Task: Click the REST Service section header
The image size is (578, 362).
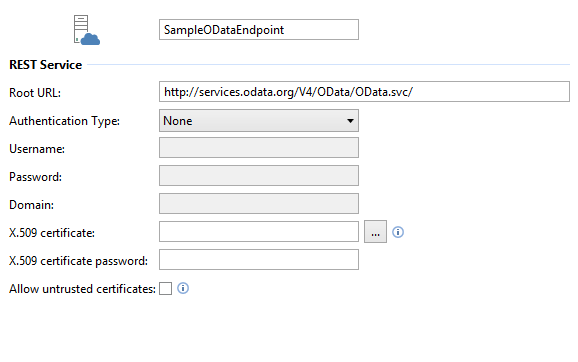Action: (x=46, y=65)
